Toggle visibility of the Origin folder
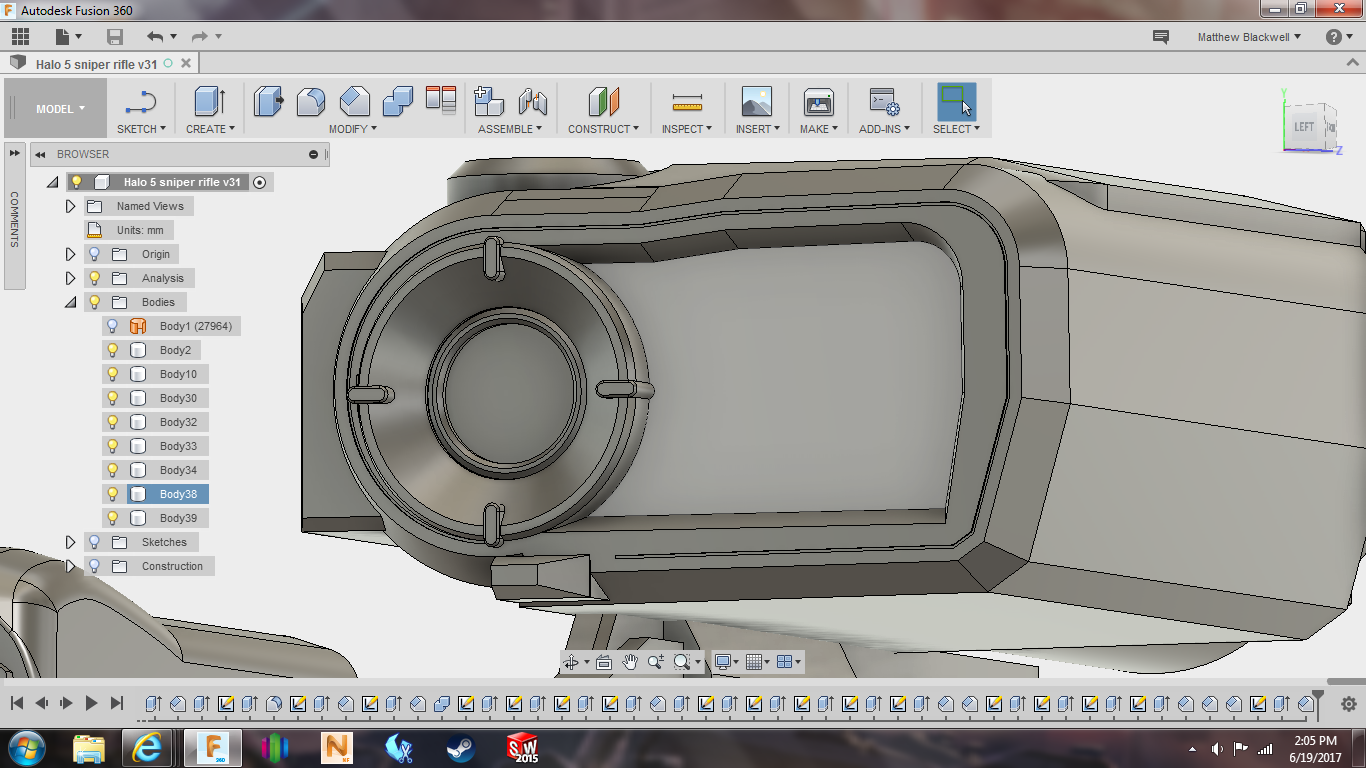Screen dimensions: 1366x768 tap(95, 254)
